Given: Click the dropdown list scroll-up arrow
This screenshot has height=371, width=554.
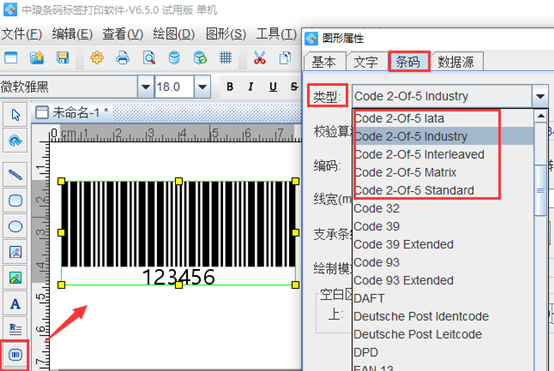Looking at the screenshot, I should (x=541, y=116).
